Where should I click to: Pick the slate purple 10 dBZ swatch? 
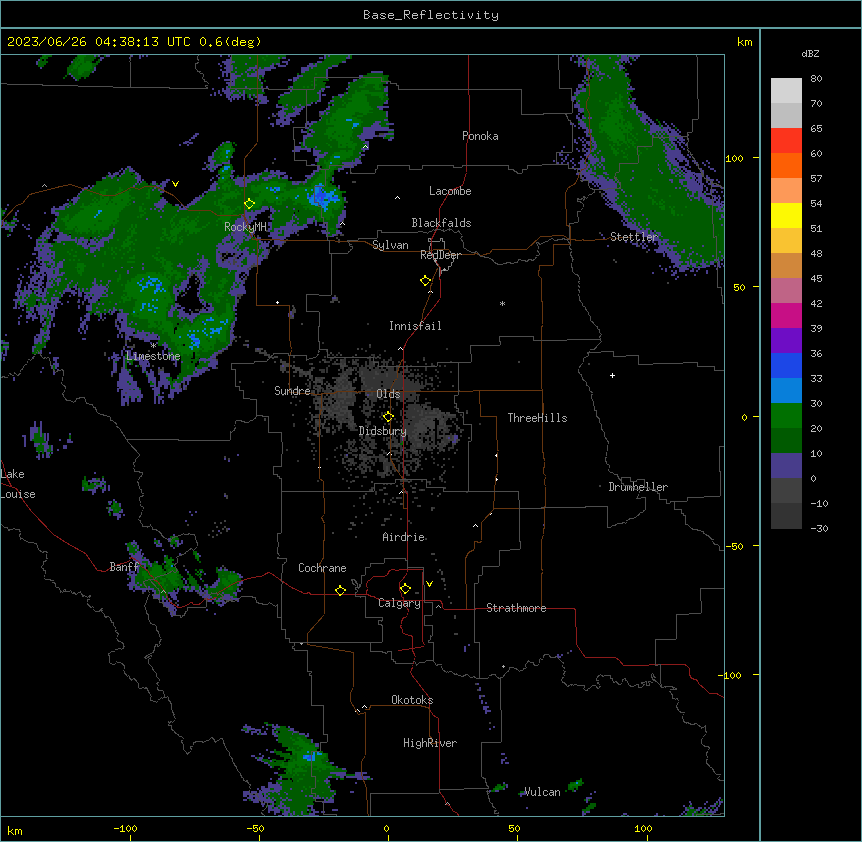786,466
